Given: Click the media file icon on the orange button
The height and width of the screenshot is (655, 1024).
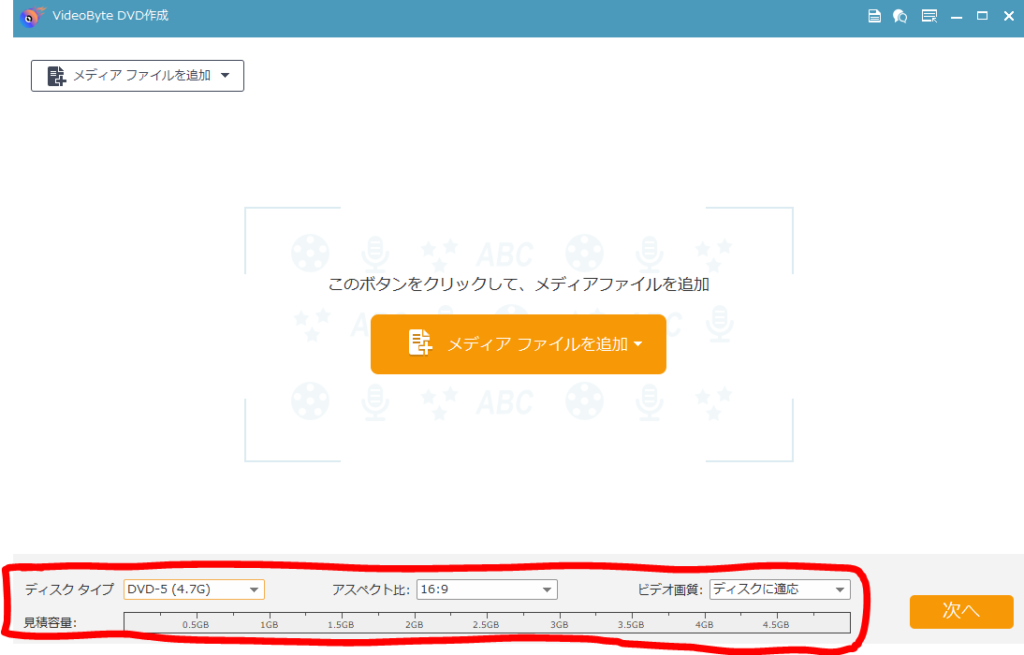Looking at the screenshot, I should tap(421, 344).
